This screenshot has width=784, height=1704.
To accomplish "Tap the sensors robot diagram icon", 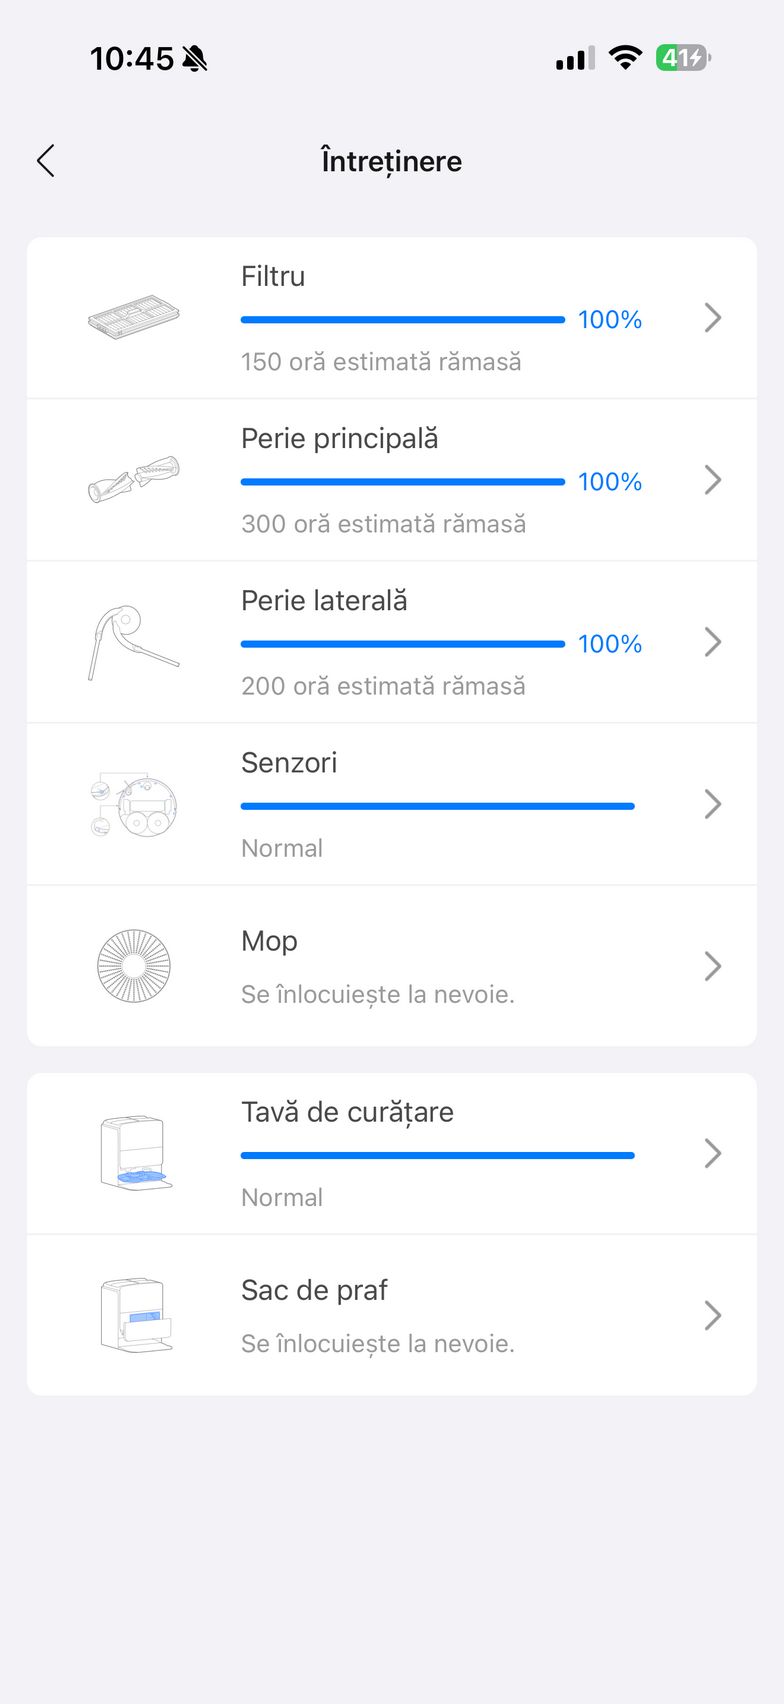I will [x=134, y=804].
